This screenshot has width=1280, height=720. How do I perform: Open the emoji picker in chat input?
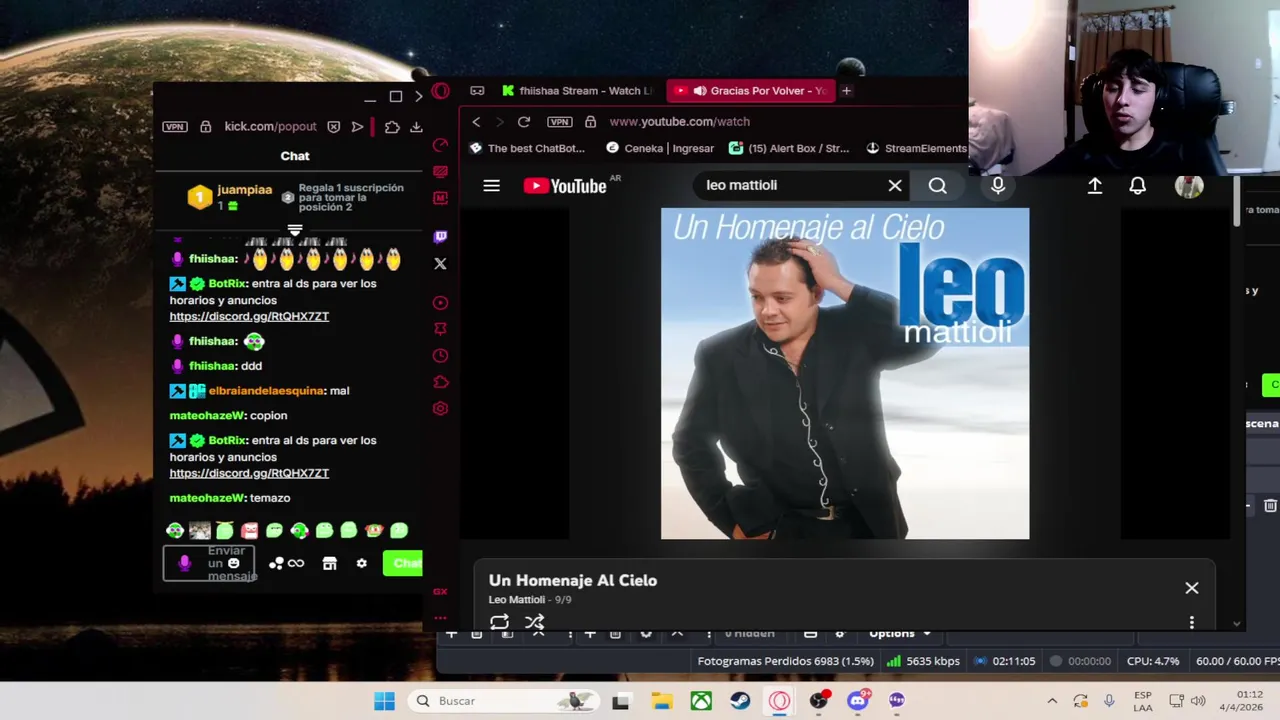[x=234, y=563]
